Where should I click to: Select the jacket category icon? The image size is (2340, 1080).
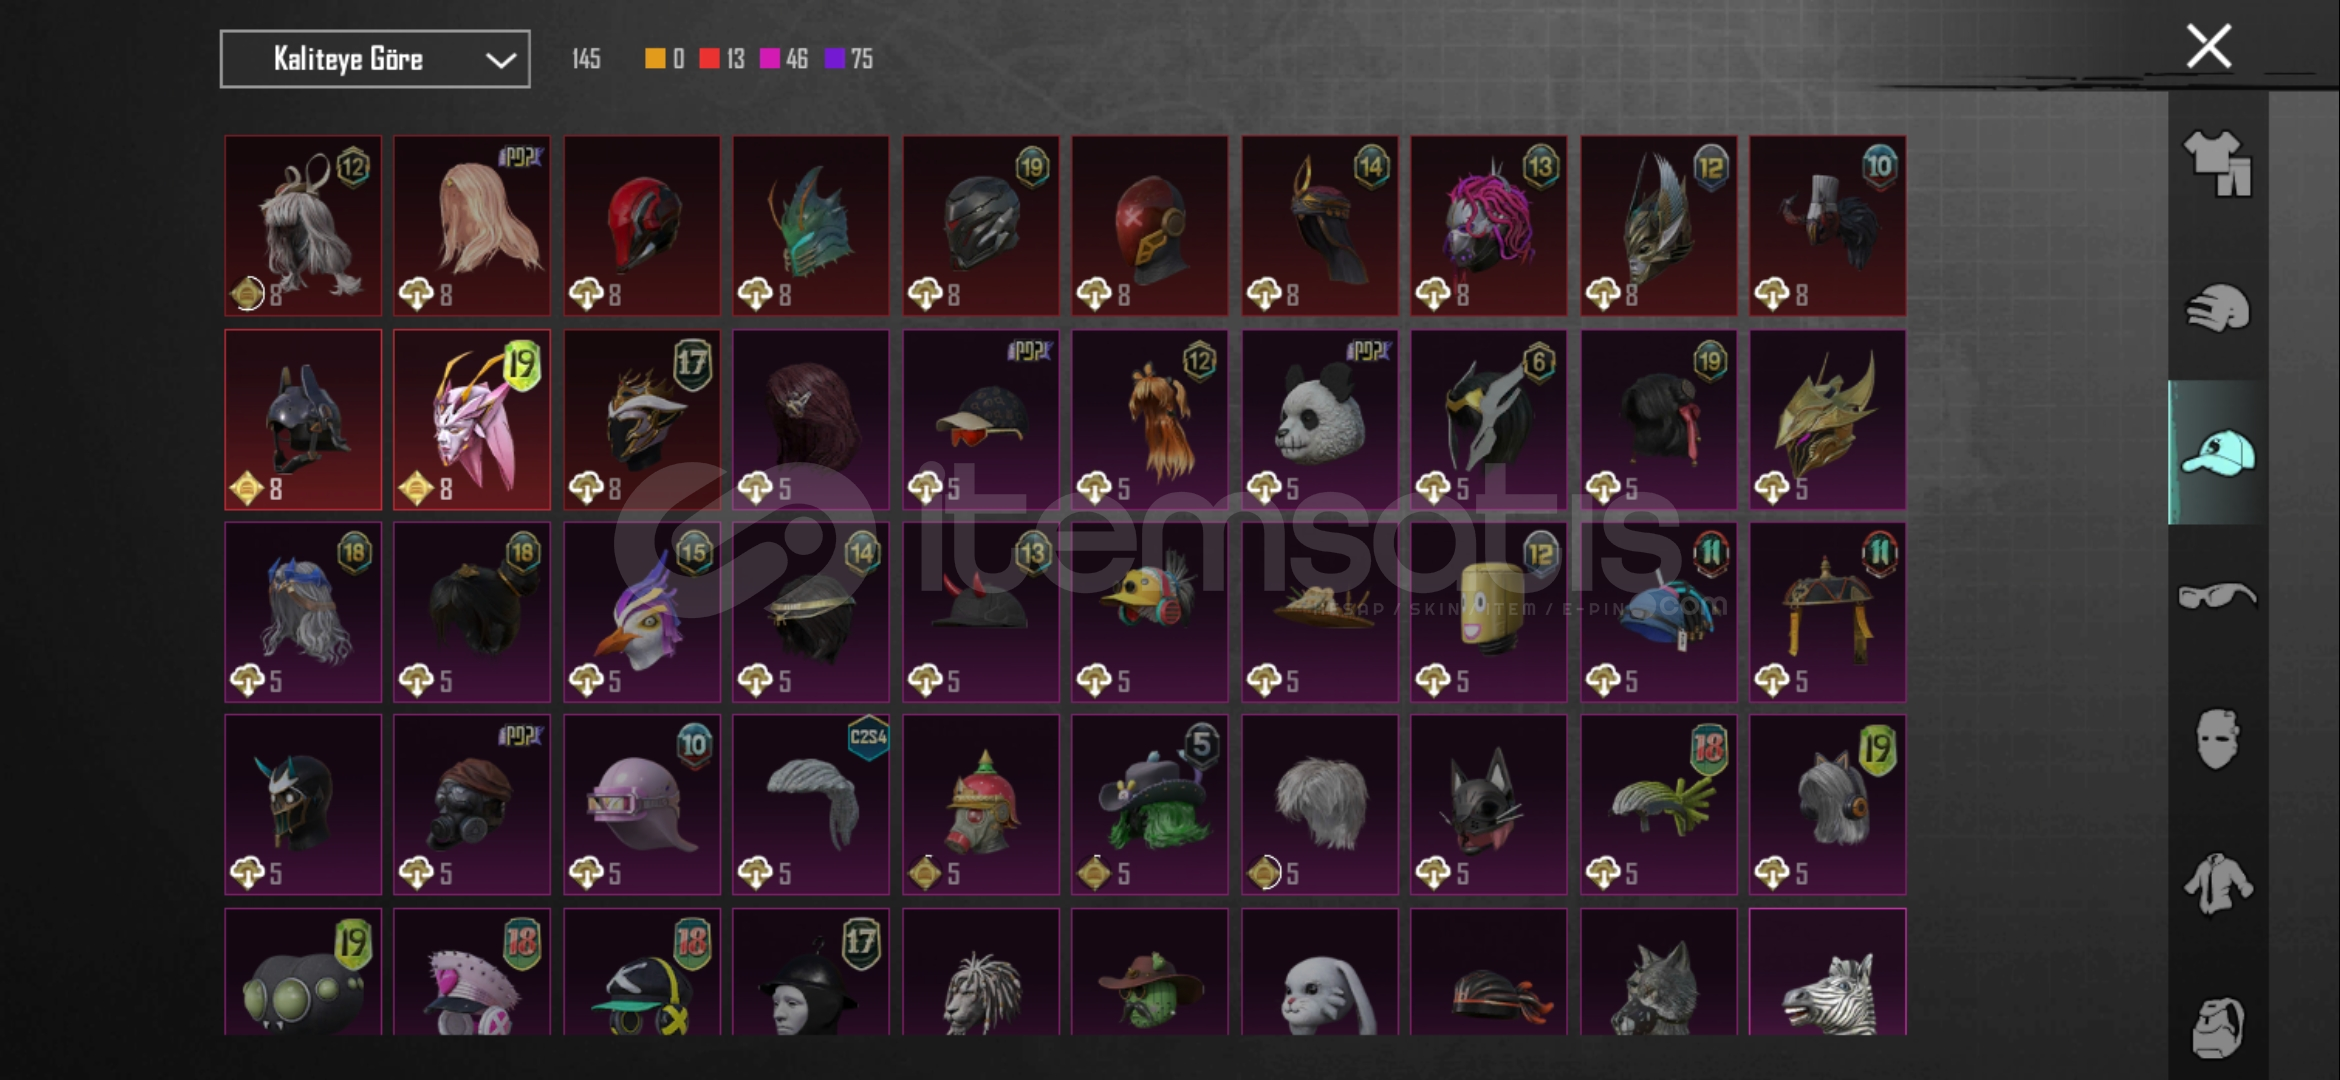coord(2217,883)
